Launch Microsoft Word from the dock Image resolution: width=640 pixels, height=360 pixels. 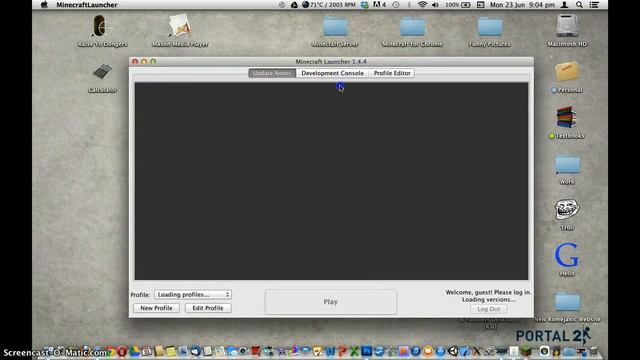330,351
